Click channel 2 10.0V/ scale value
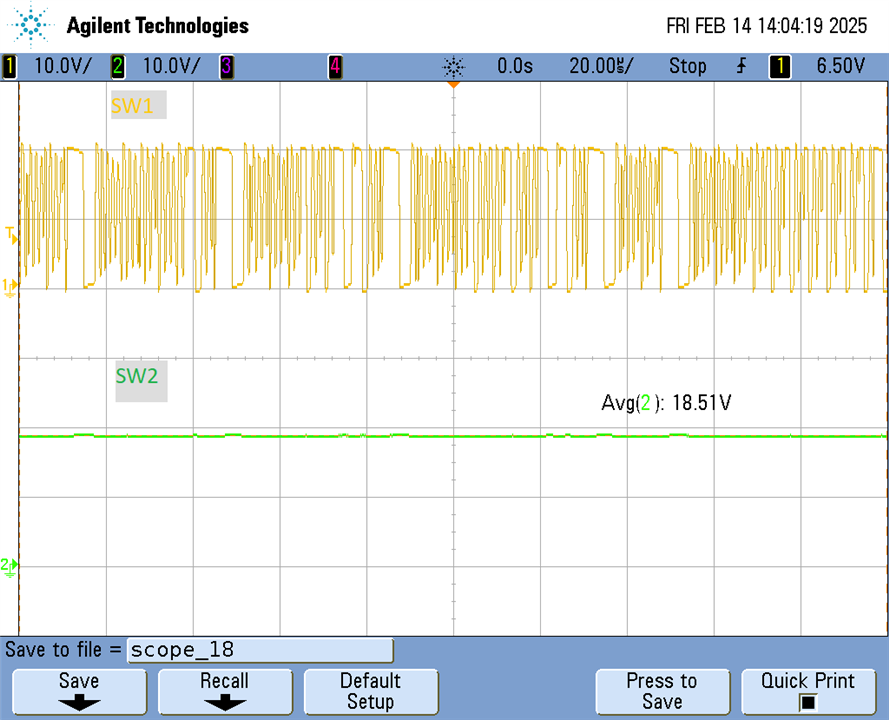 (x=171, y=66)
